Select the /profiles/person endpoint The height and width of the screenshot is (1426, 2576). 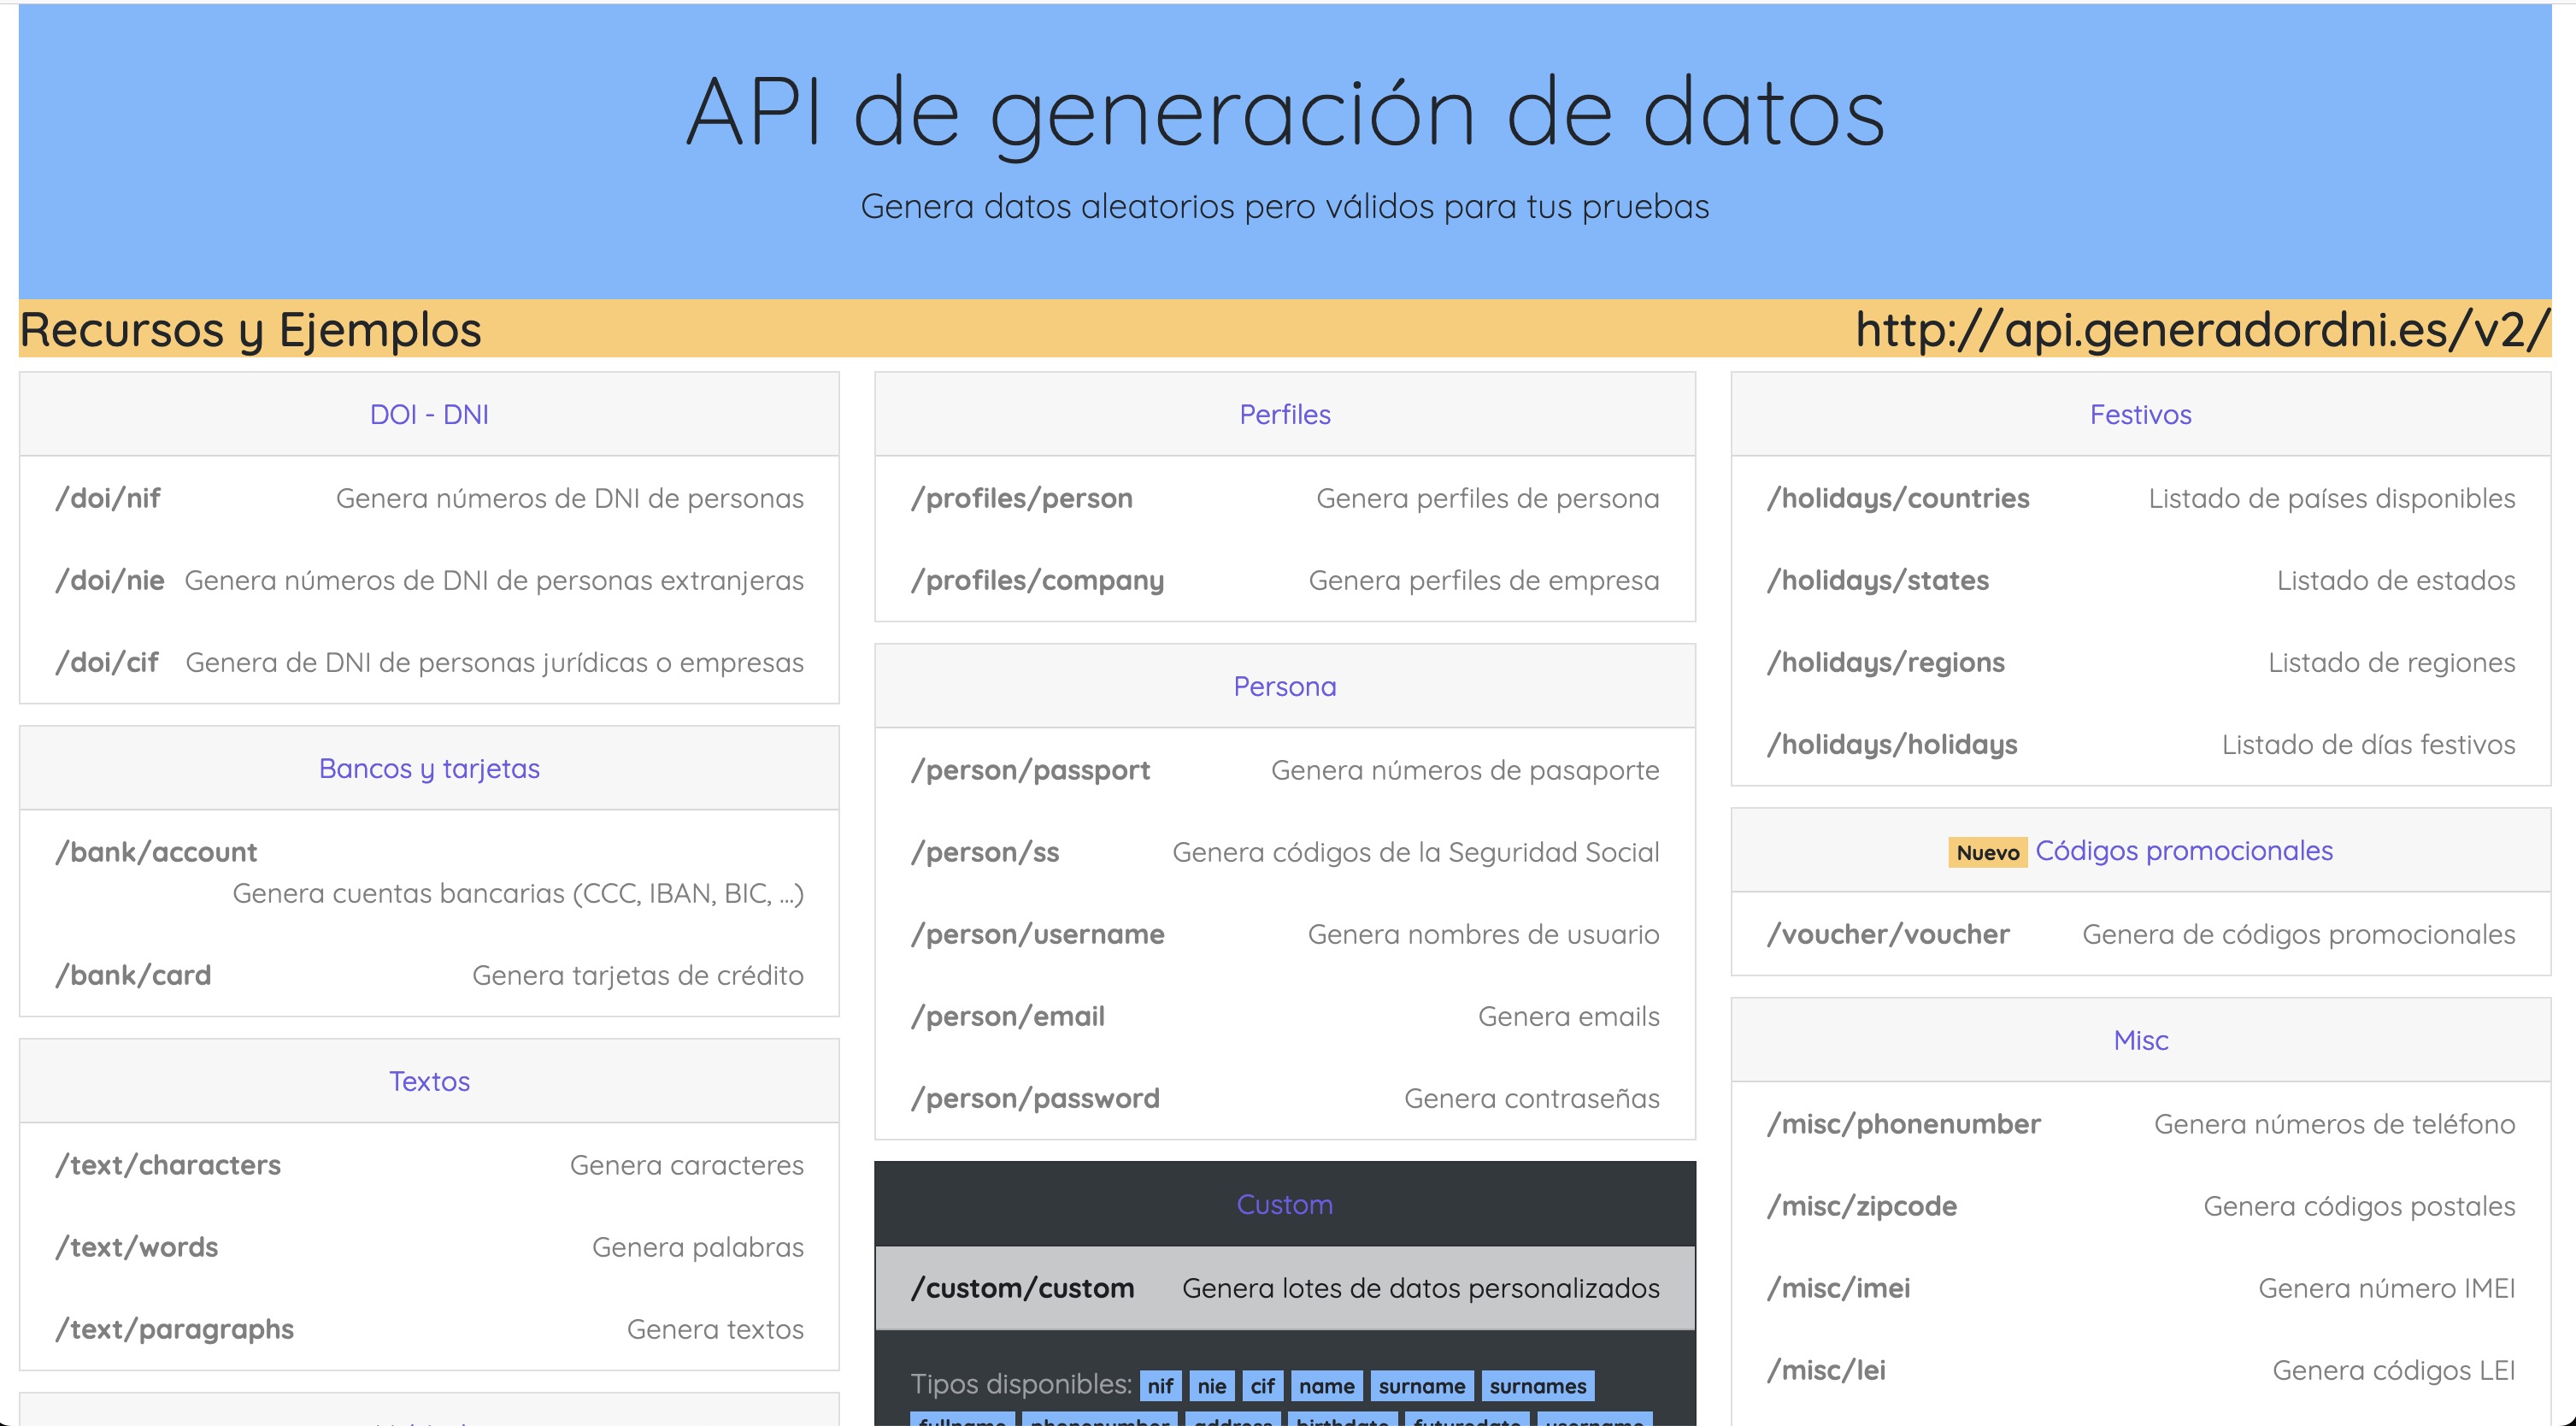coord(1022,498)
